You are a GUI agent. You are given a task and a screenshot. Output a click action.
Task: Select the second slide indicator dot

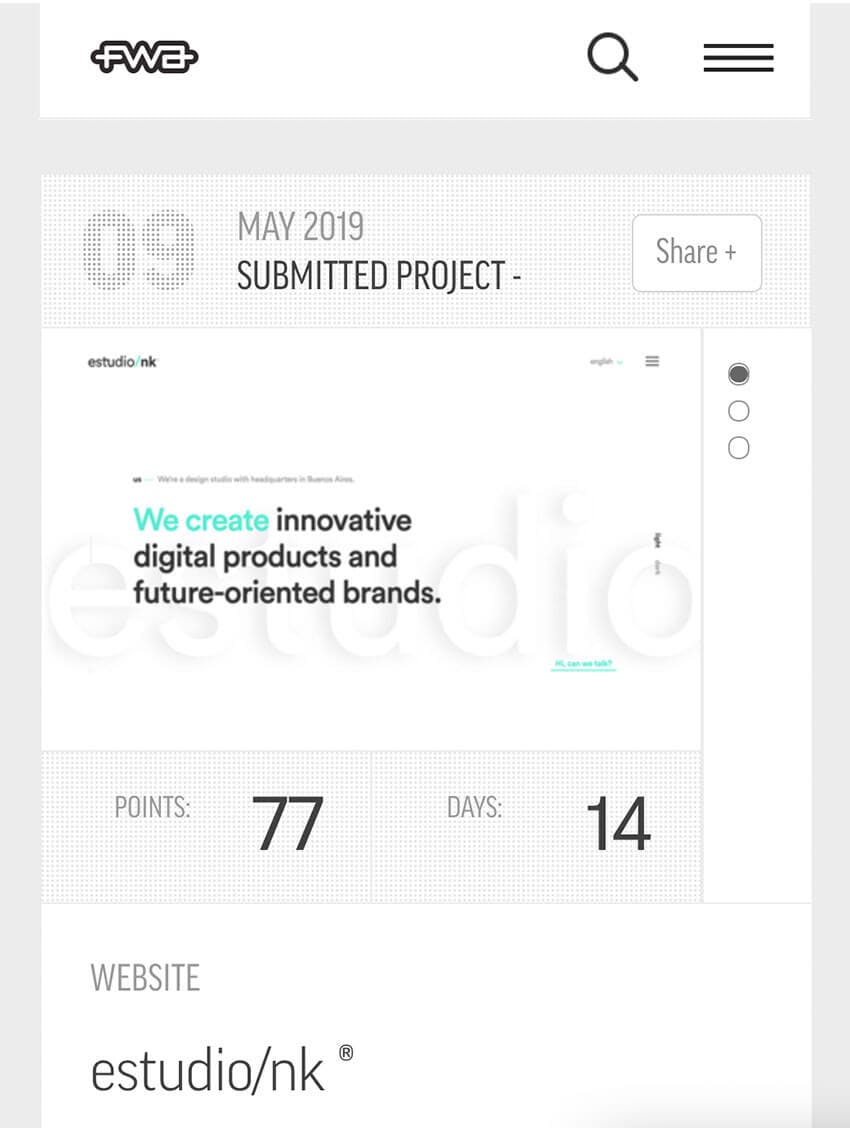[738, 411]
